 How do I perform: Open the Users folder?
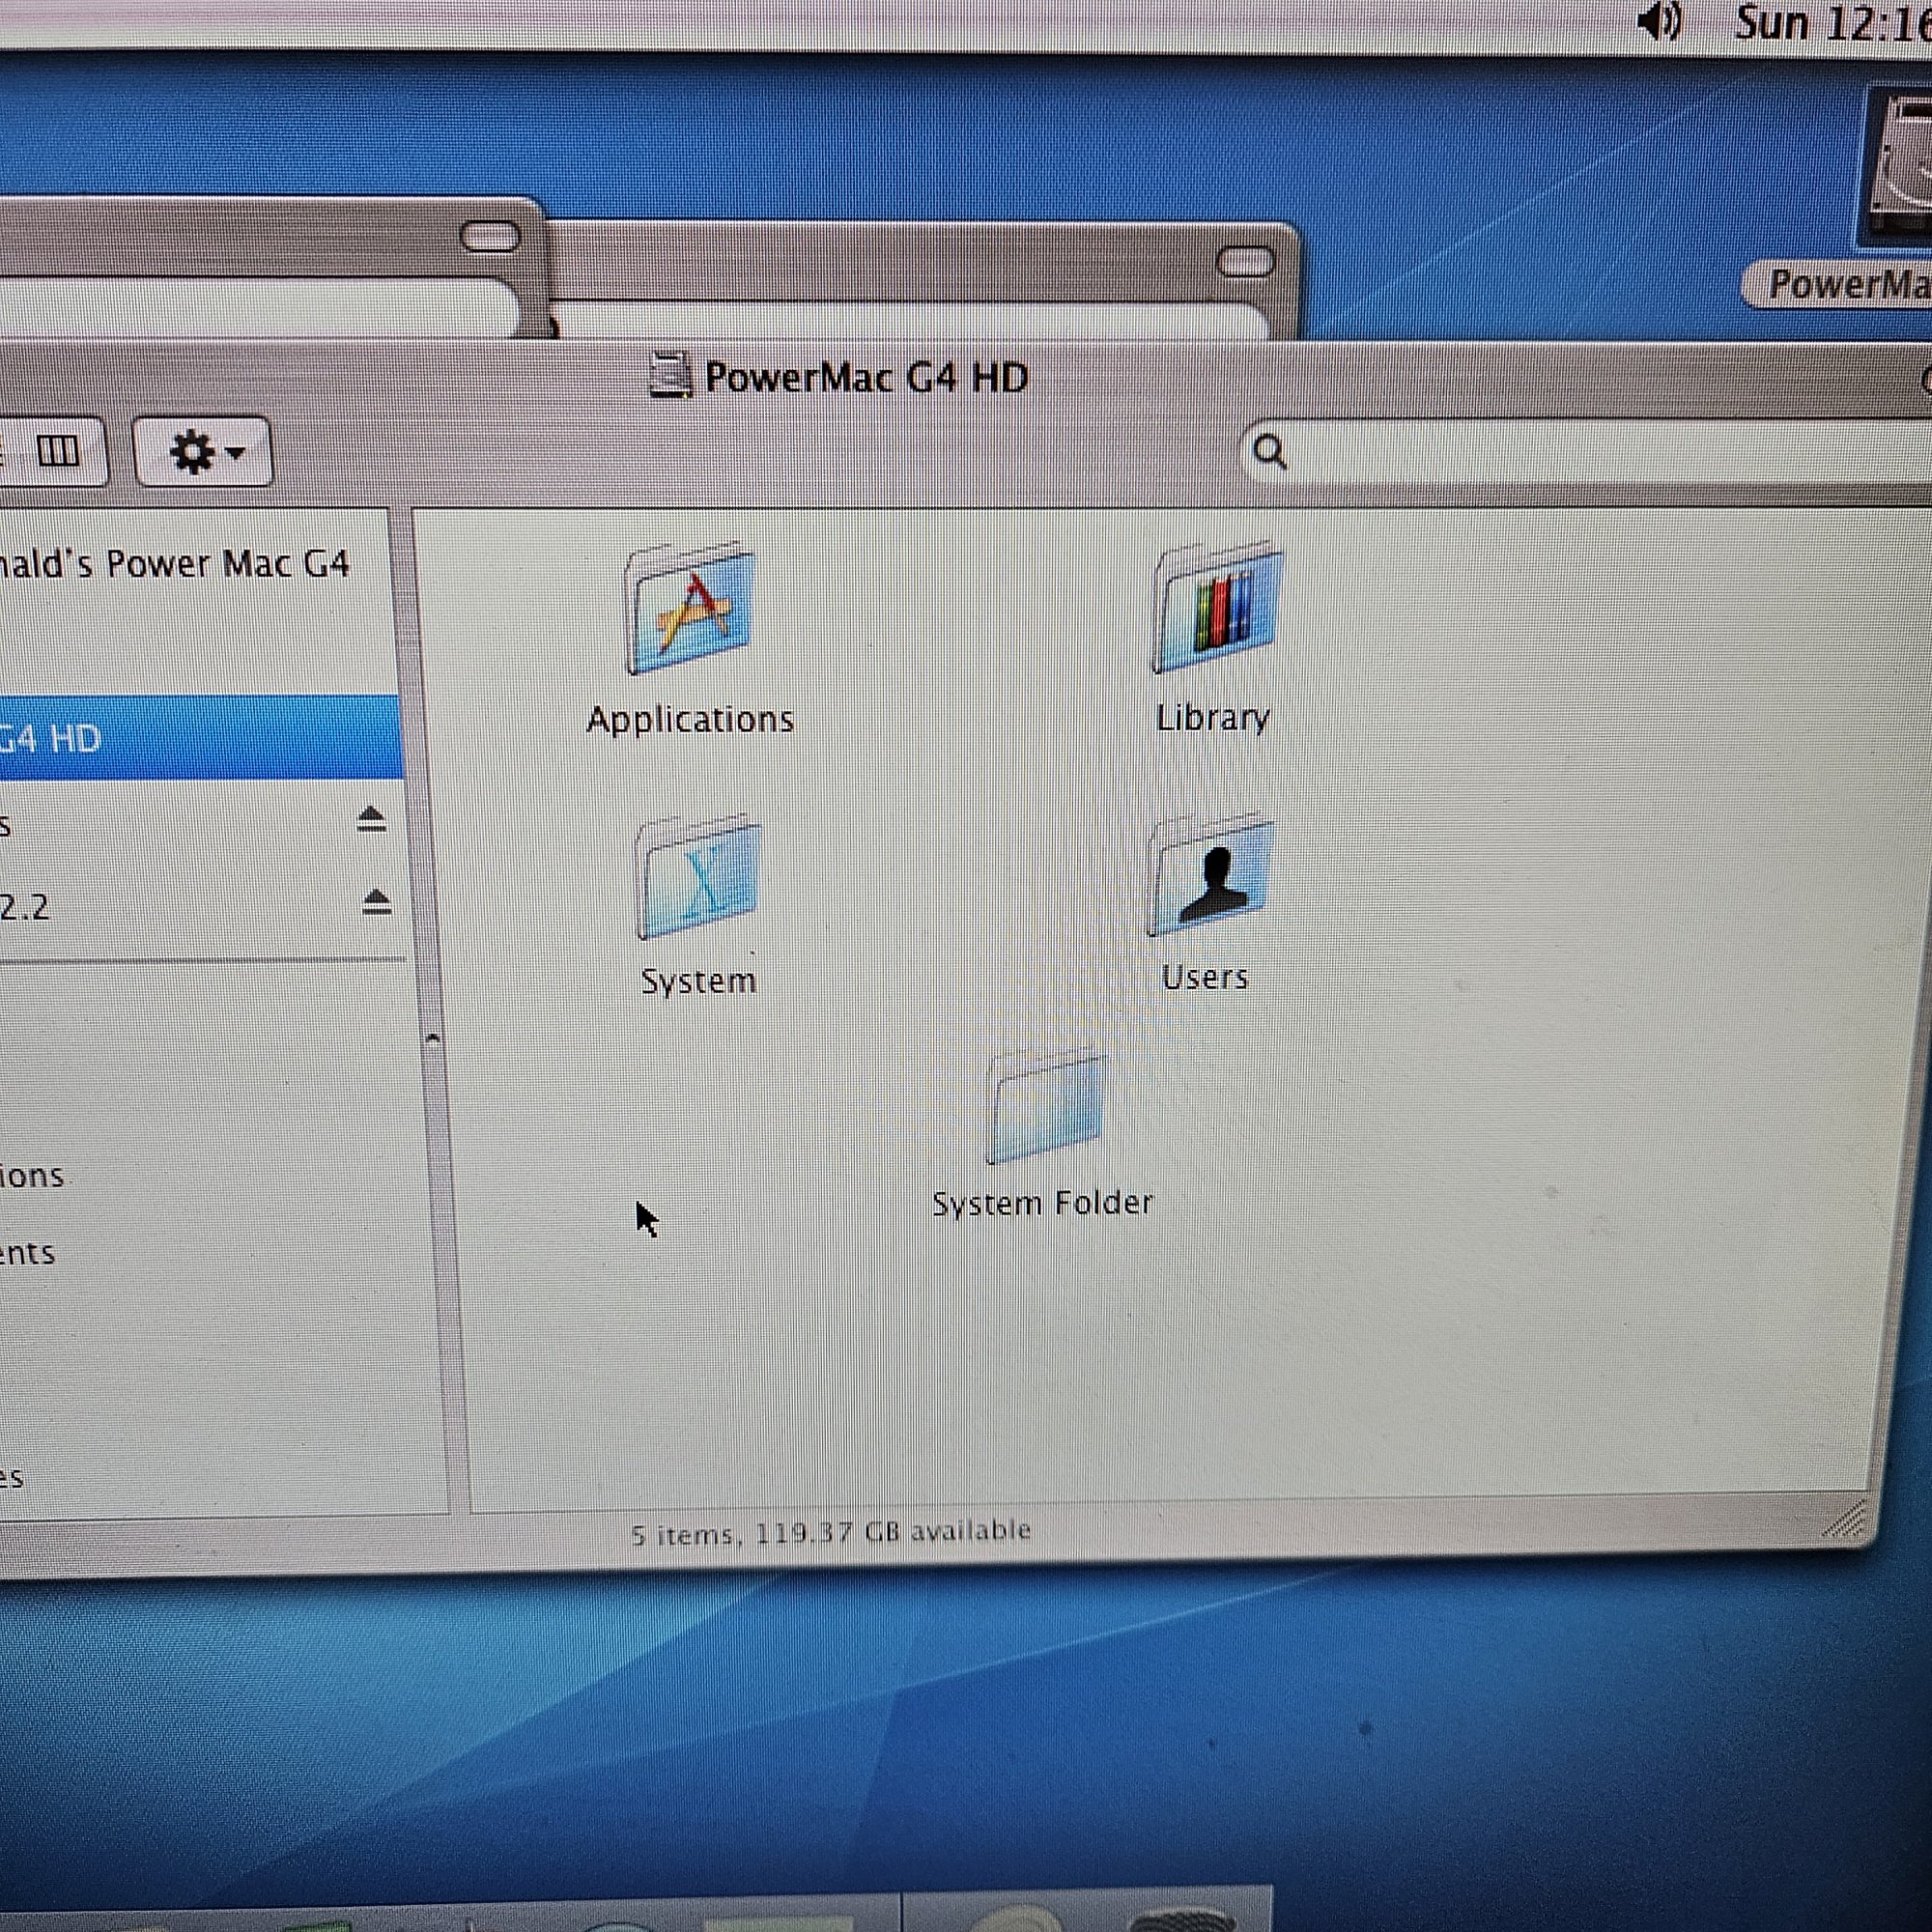point(1208,876)
